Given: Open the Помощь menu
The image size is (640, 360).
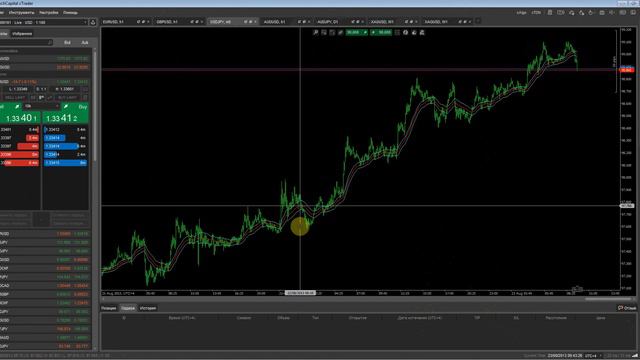Looking at the screenshot, I should 70,13.
